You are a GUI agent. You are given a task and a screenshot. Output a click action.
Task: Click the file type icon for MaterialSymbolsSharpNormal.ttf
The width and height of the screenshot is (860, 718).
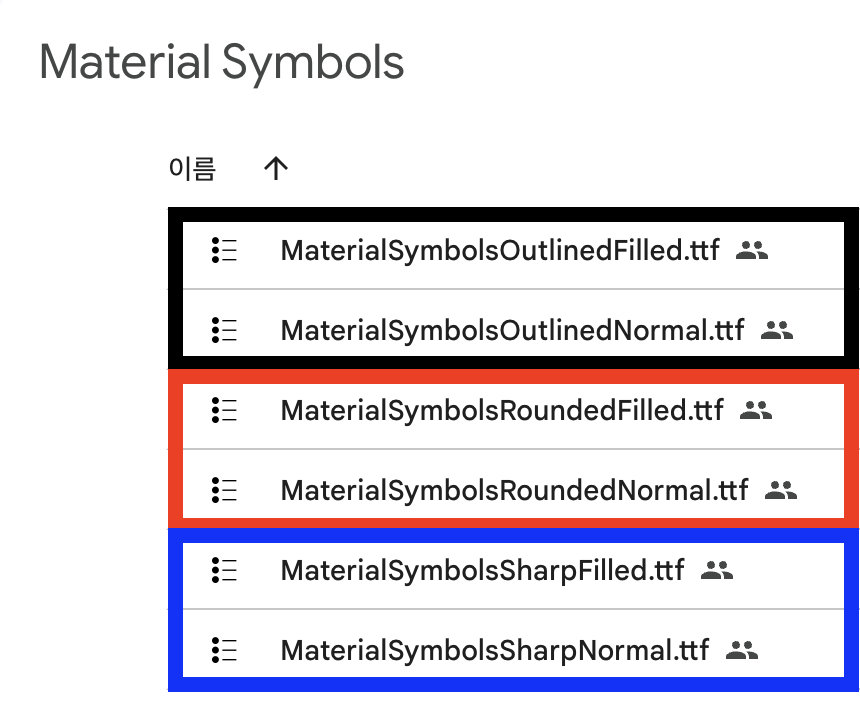click(225, 650)
